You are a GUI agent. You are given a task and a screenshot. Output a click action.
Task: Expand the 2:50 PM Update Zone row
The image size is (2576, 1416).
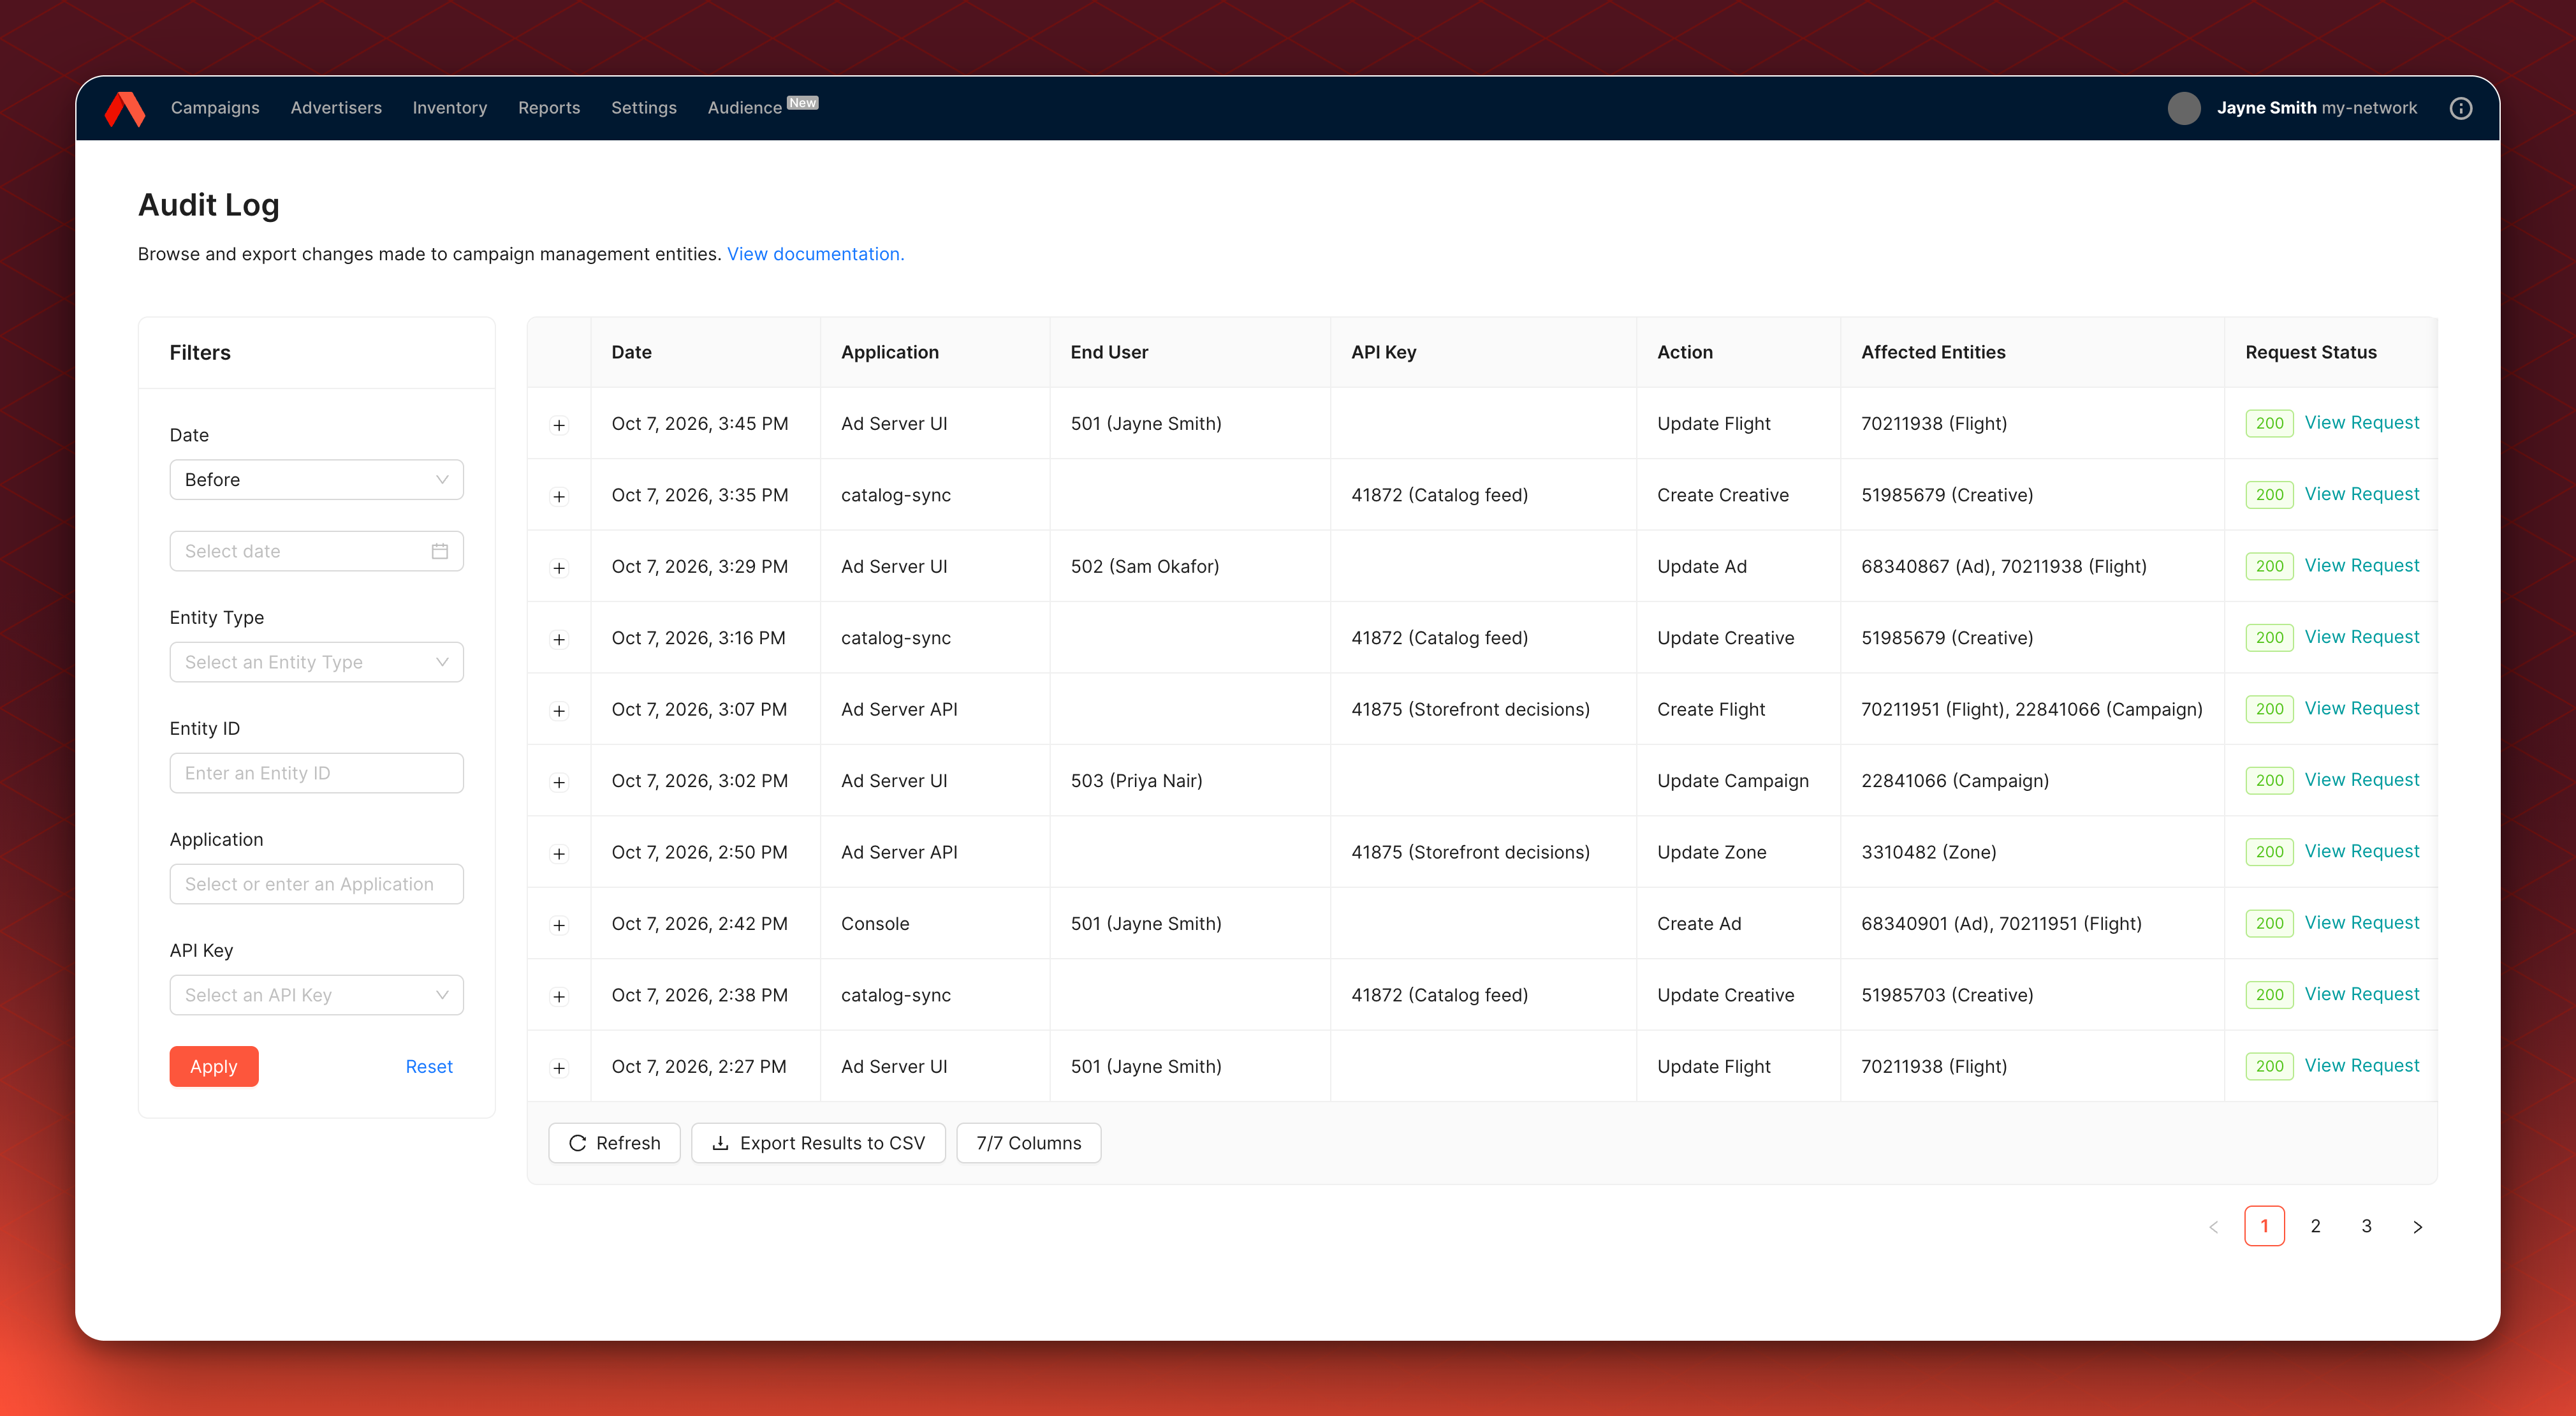coord(559,853)
